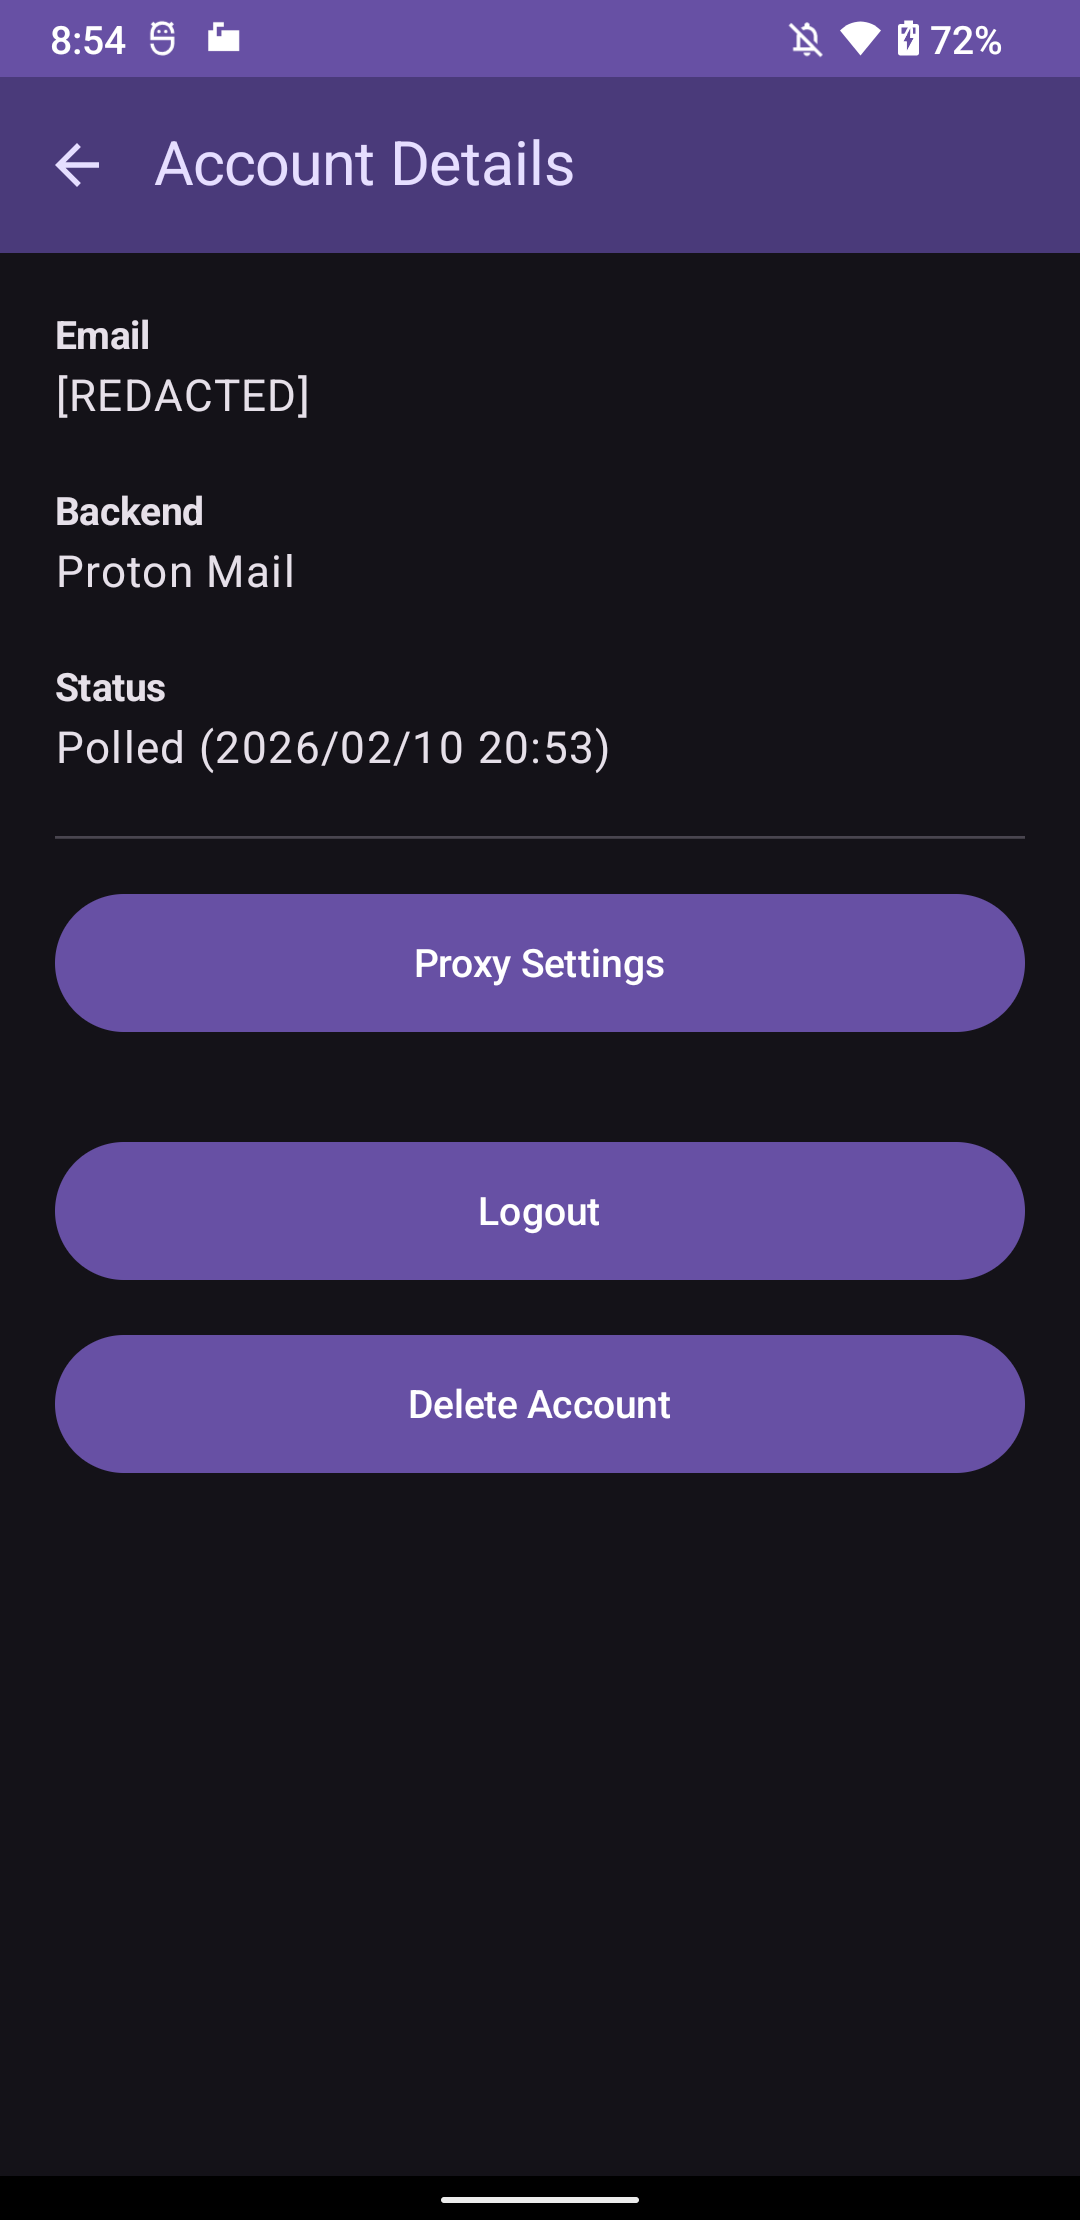Select the Proton Mail backend text
Image resolution: width=1080 pixels, height=2220 pixels.
coord(176,572)
